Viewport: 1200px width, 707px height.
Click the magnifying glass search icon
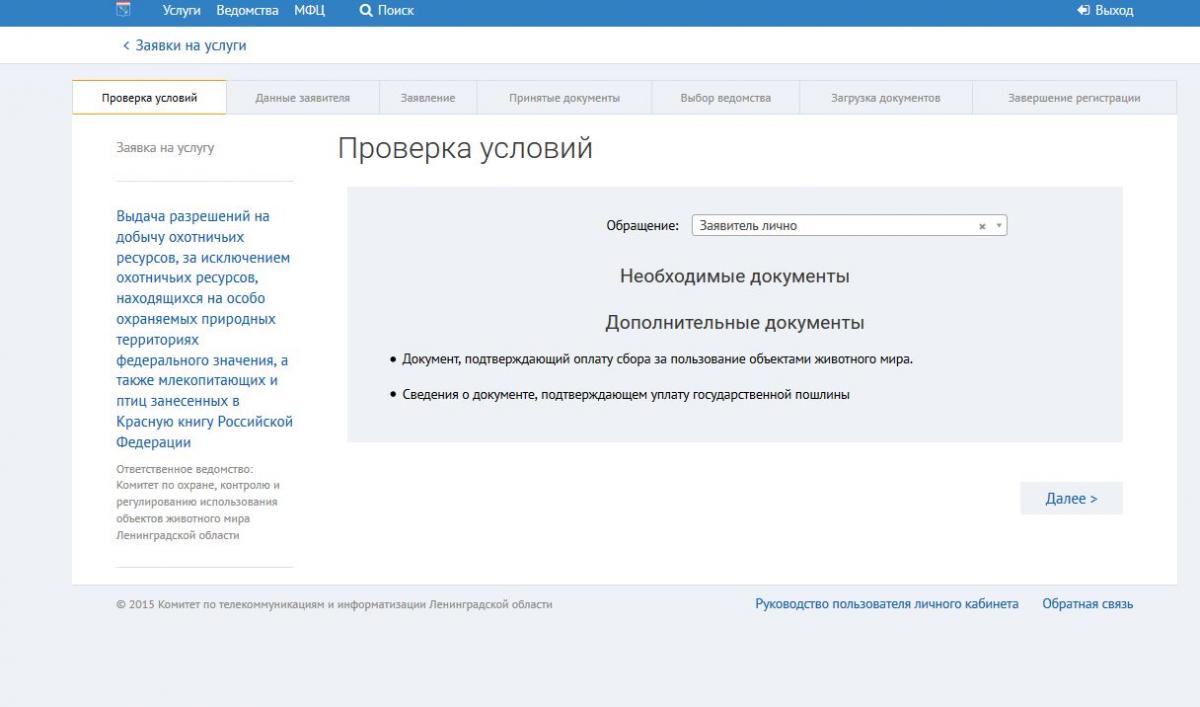[365, 10]
